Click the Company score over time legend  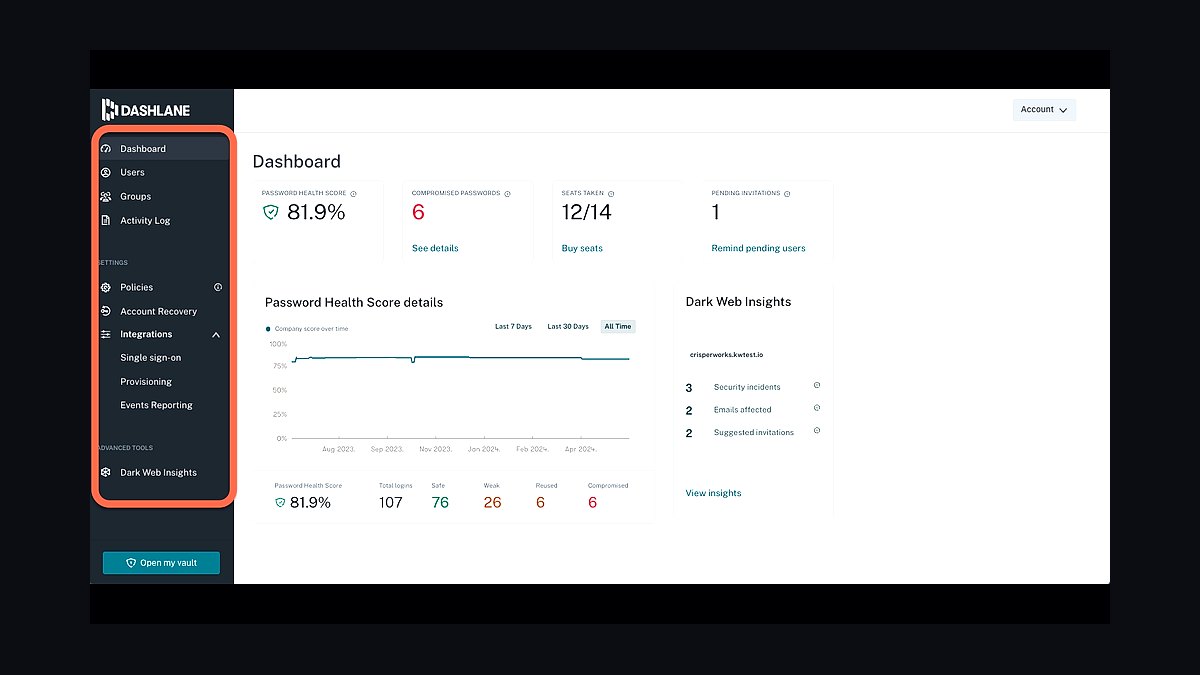307,328
